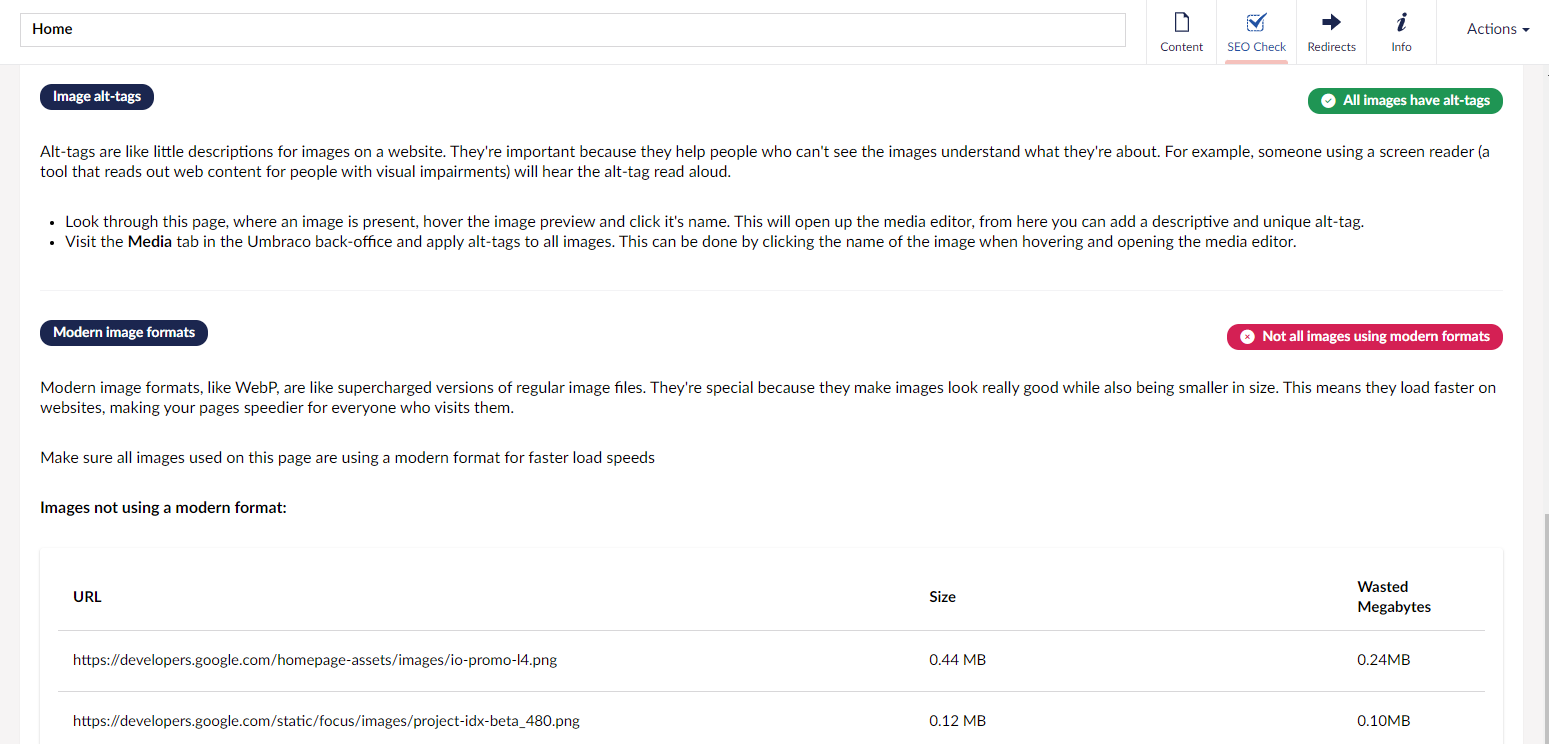This screenshot has height=744, width=1549.
Task: Click the URL column header
Action: 86,596
